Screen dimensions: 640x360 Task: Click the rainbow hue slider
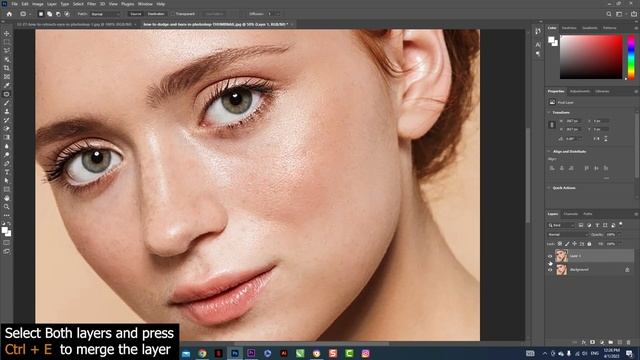coord(631,57)
